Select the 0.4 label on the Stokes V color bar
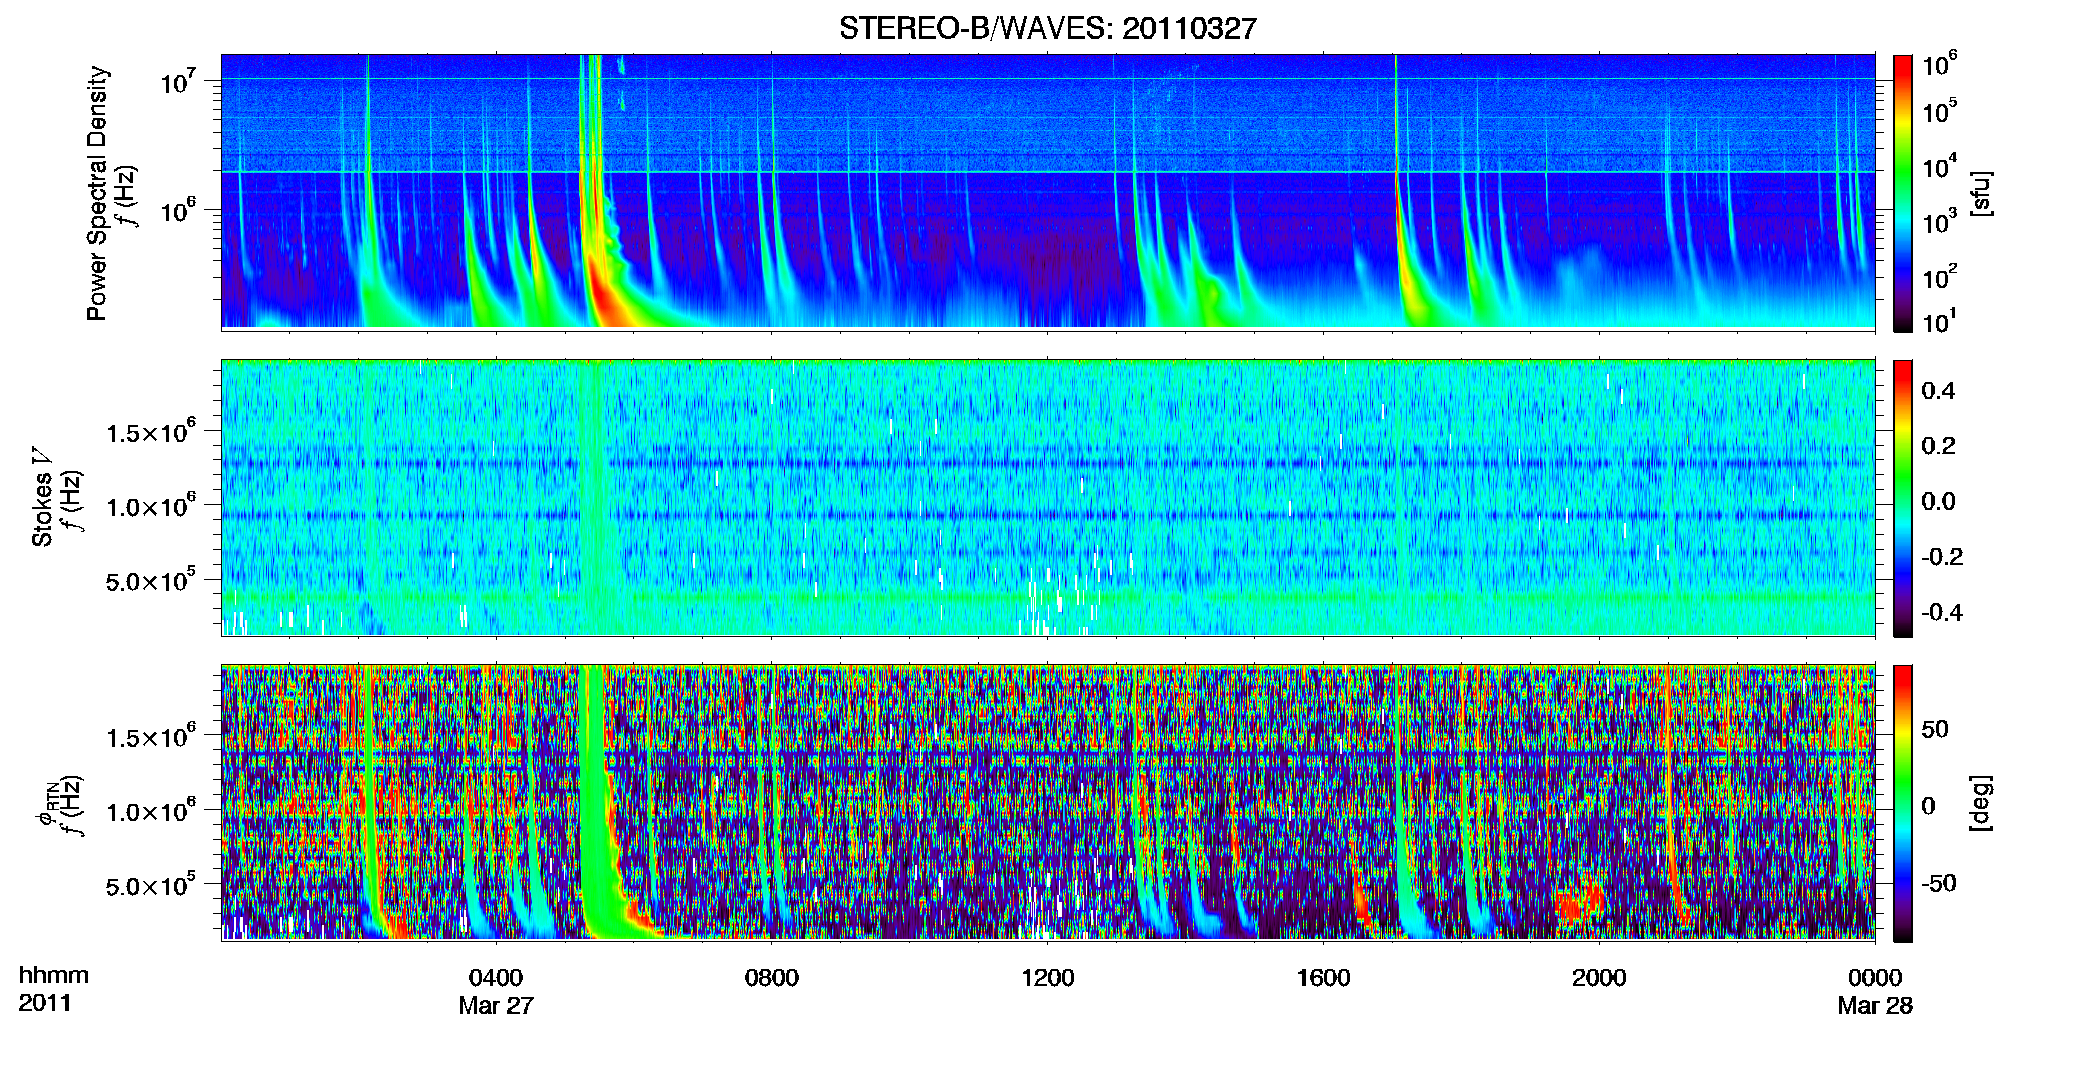 tap(1938, 391)
